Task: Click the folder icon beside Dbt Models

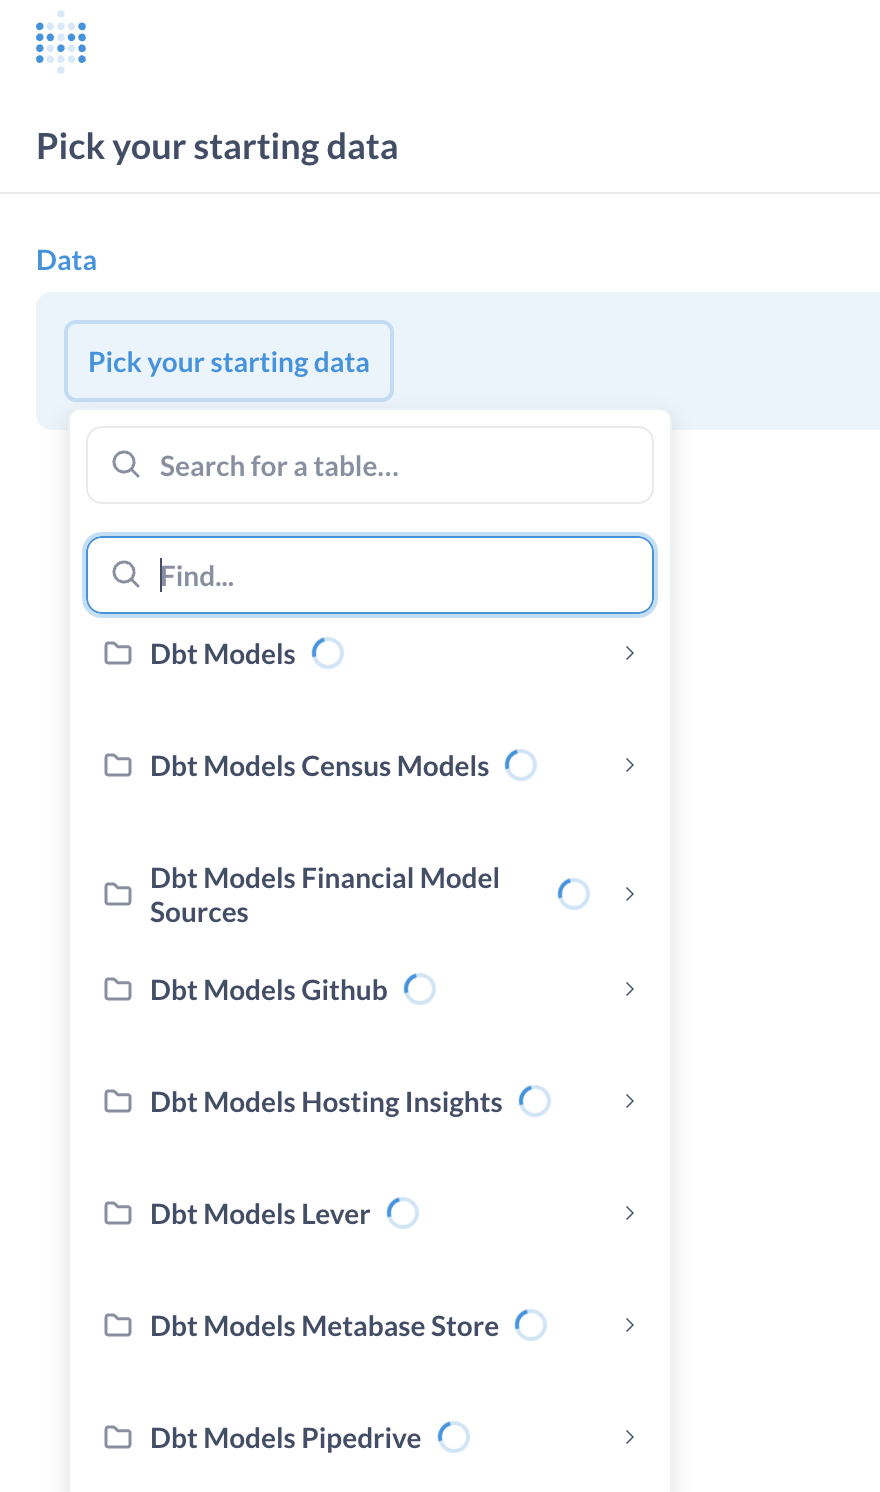Action: click(118, 653)
